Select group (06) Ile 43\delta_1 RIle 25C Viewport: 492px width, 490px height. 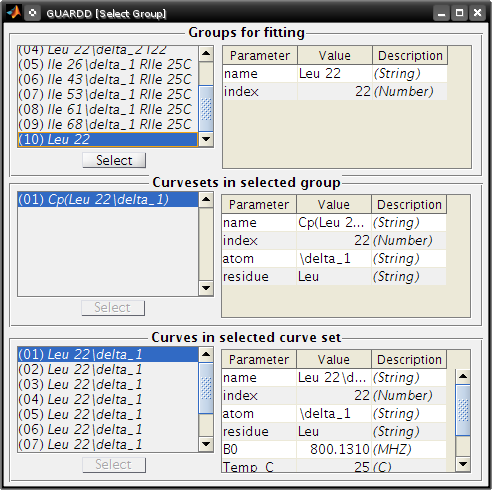click(x=108, y=79)
